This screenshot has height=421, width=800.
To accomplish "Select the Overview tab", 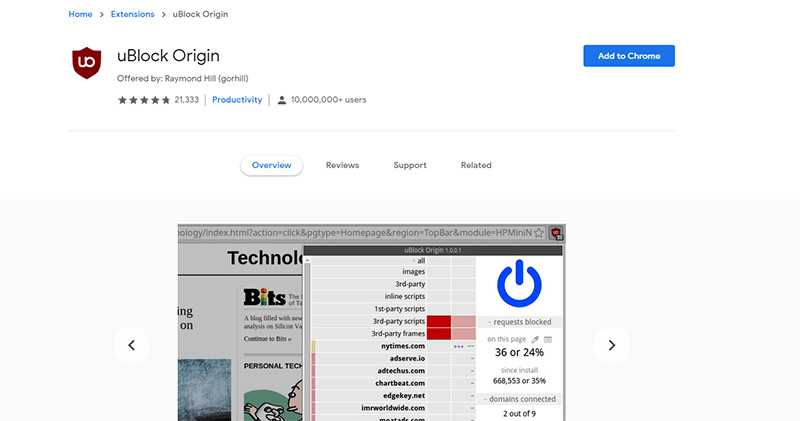I will click(x=271, y=165).
